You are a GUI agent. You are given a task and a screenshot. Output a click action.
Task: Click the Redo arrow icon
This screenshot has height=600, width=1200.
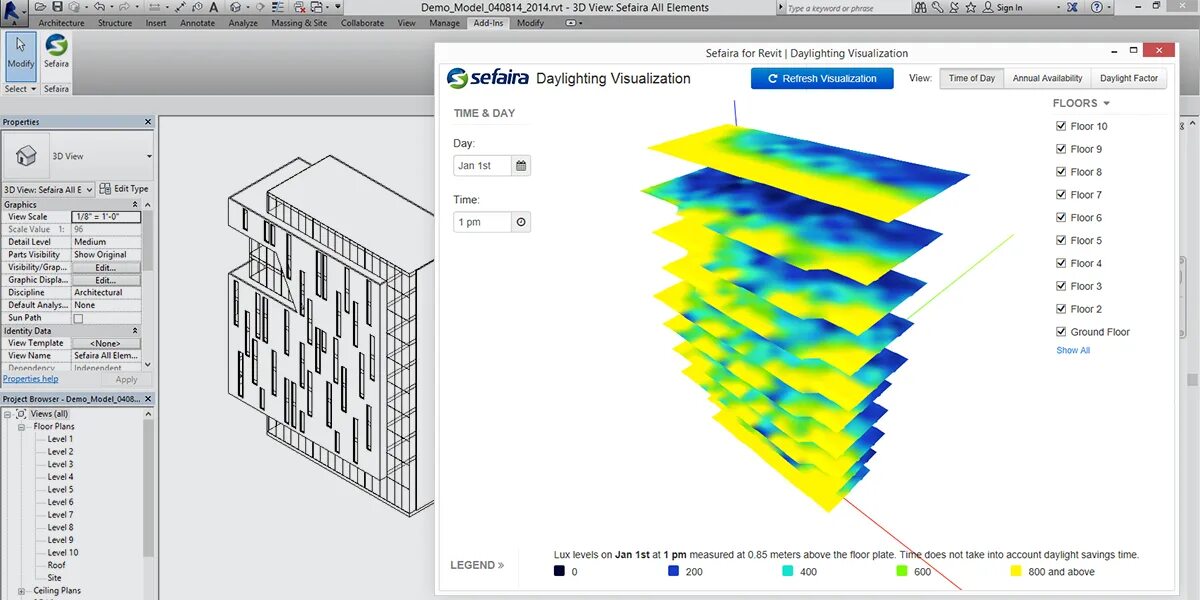pos(124,7)
